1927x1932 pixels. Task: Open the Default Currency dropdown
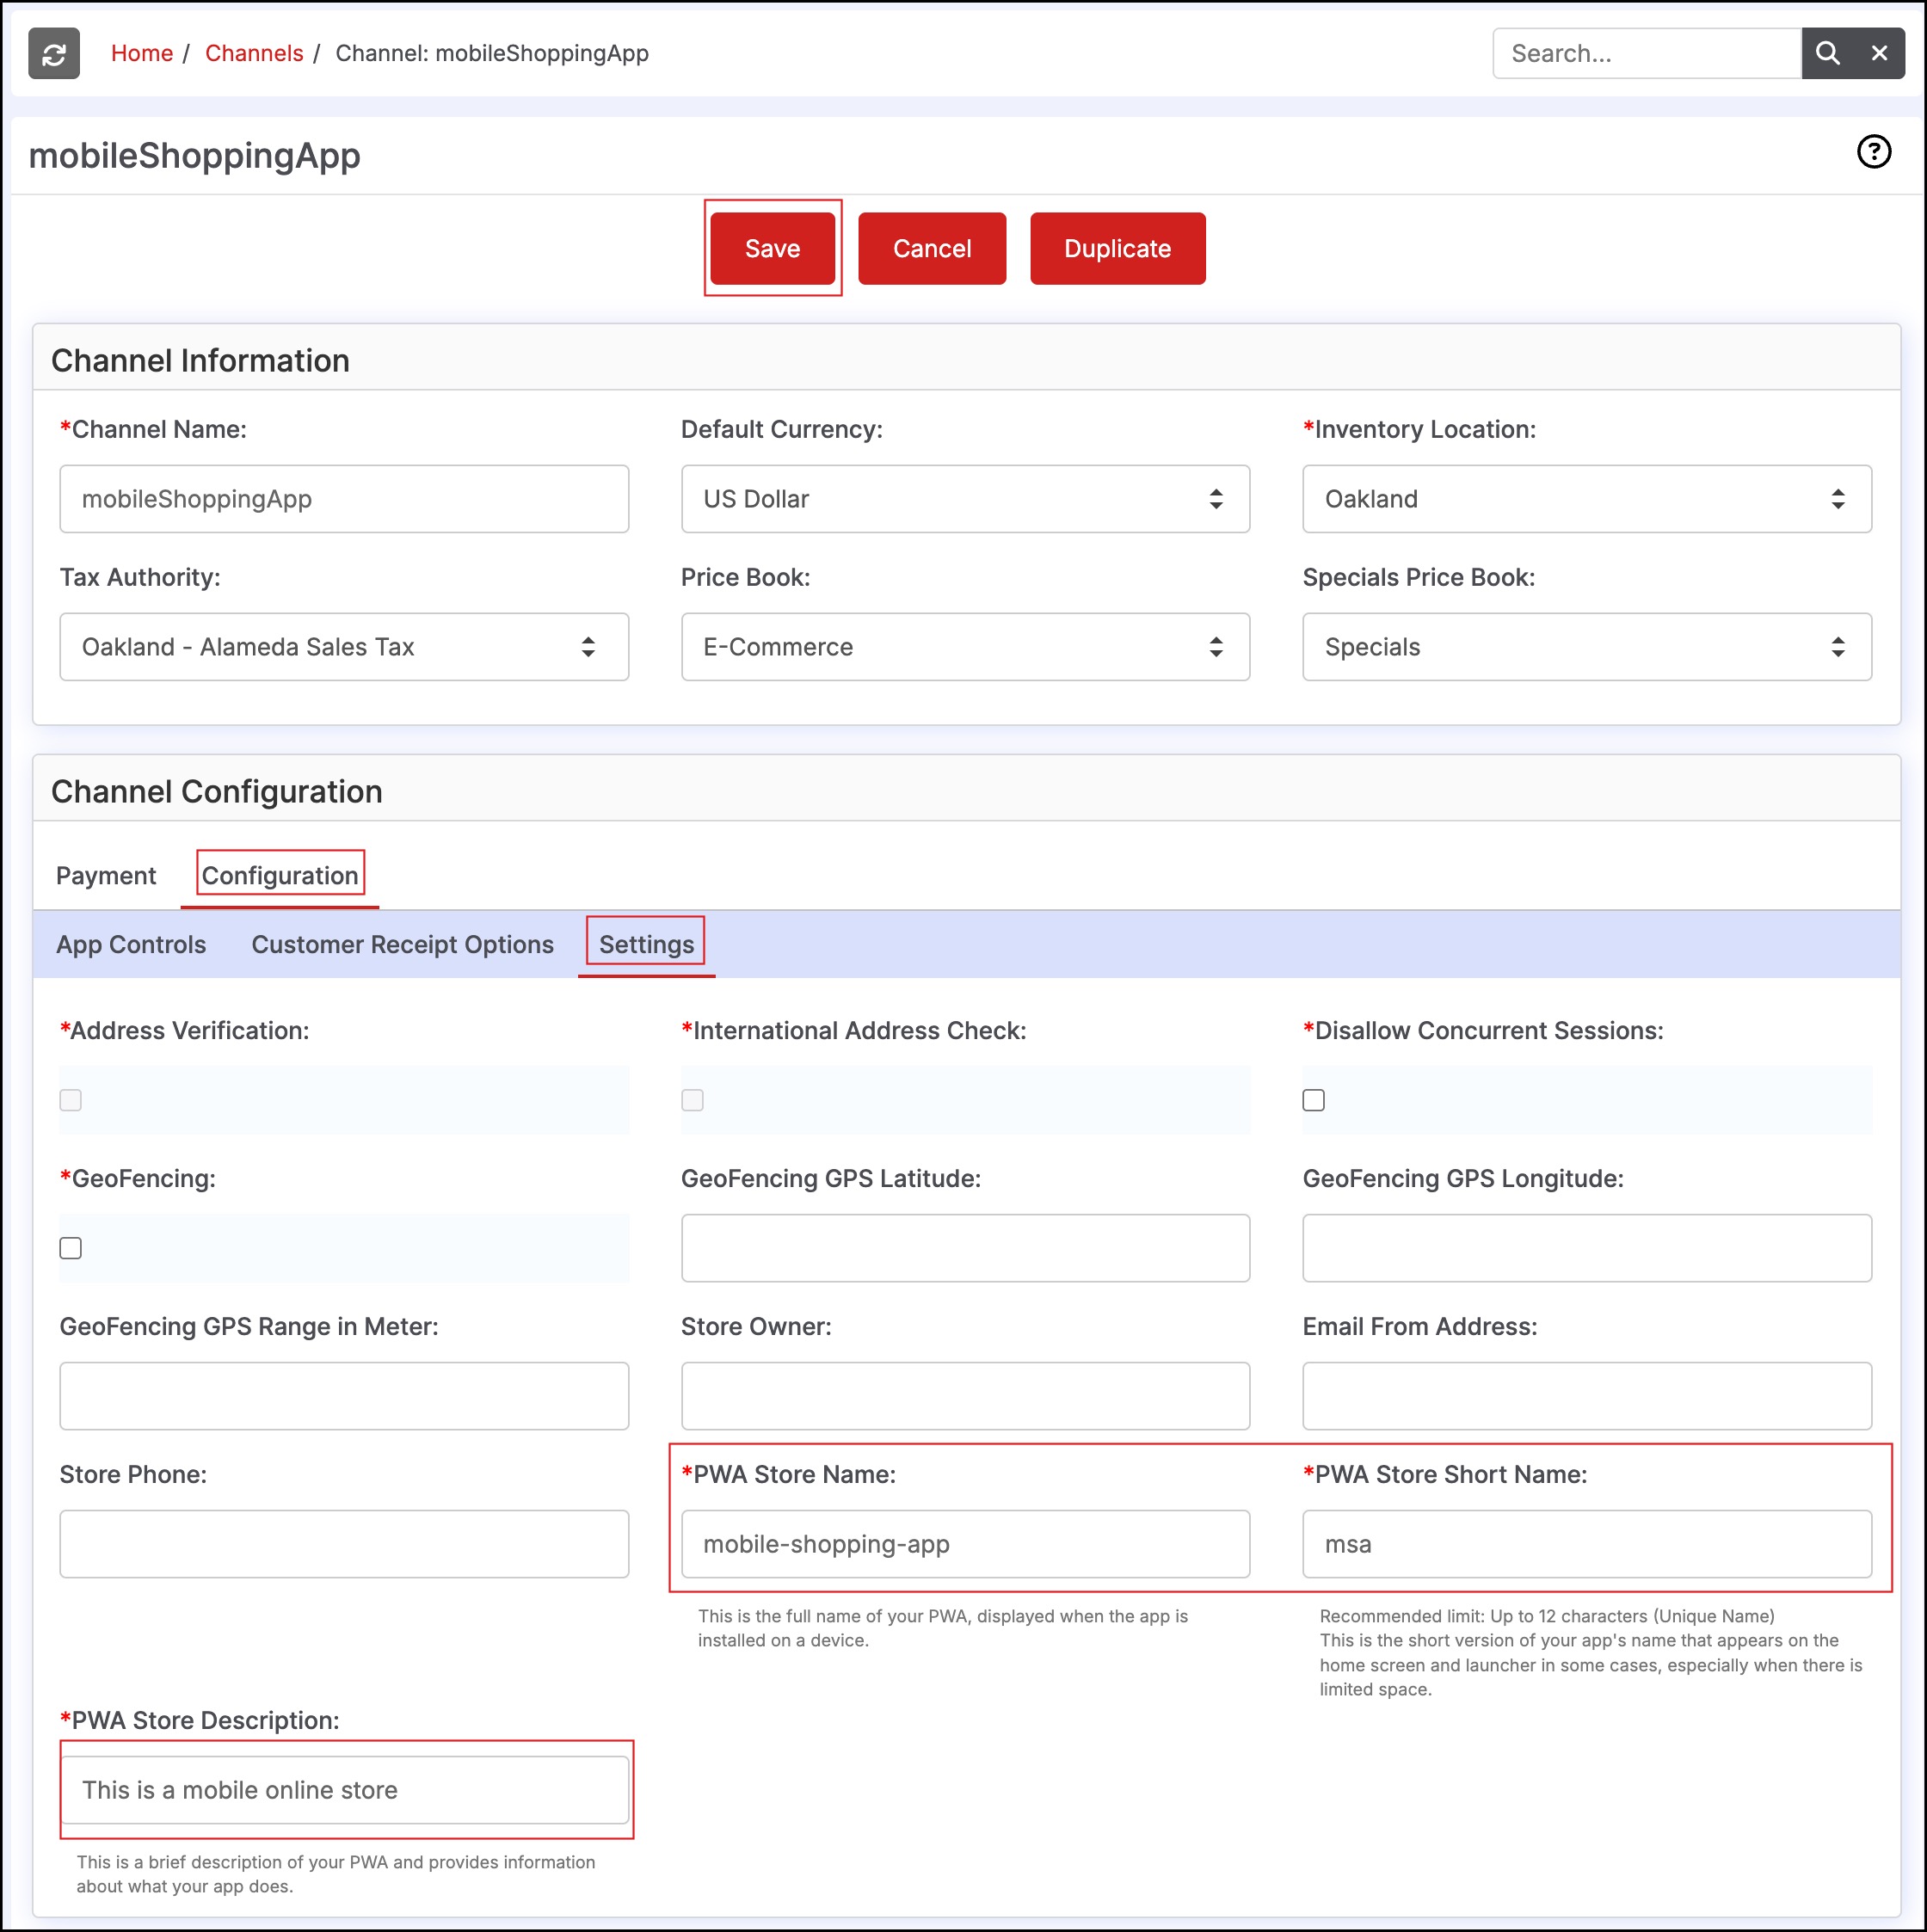(964, 499)
